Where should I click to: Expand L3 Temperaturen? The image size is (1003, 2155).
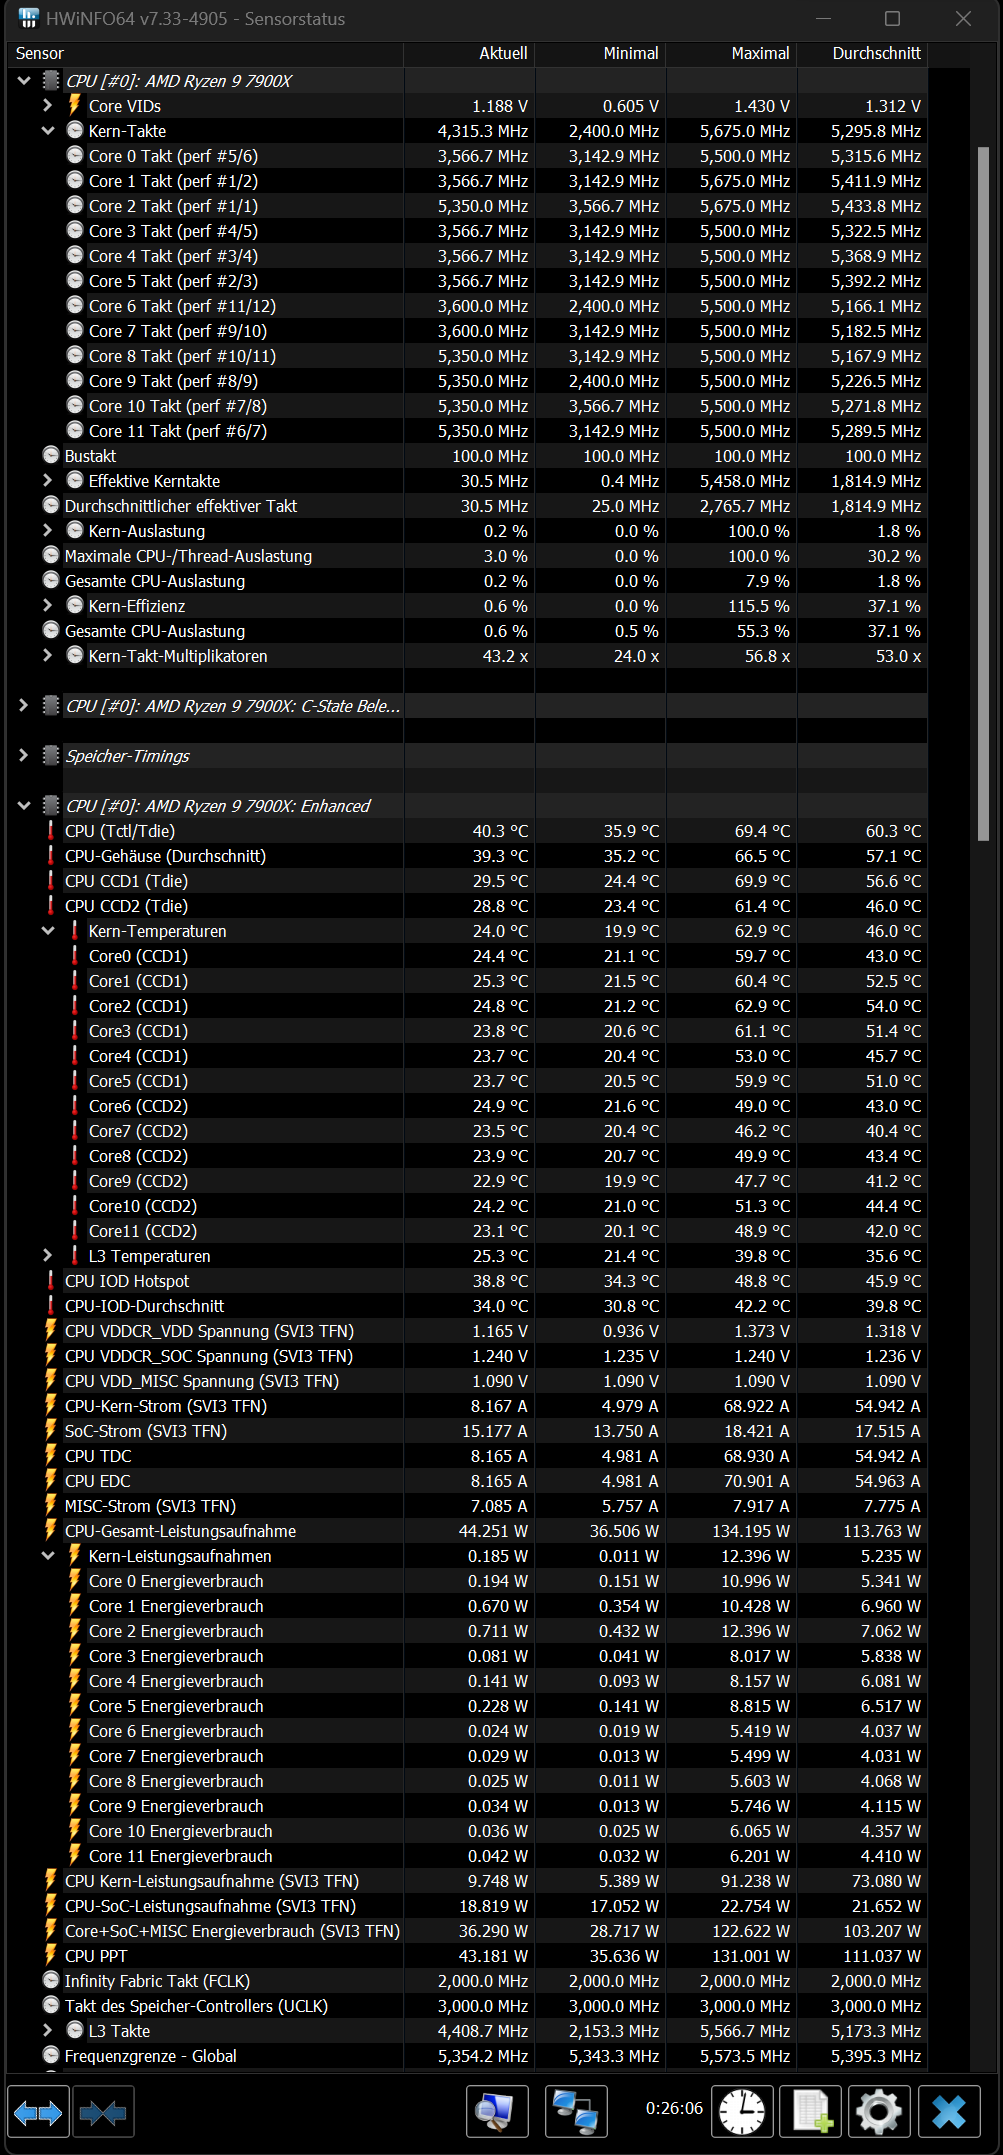click(x=48, y=1255)
